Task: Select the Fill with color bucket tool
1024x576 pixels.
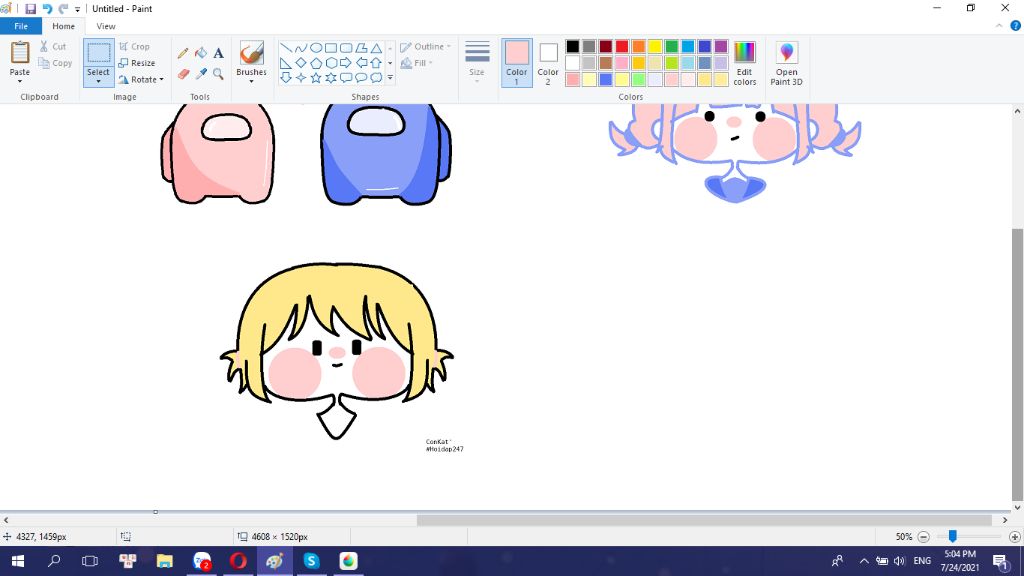Action: point(200,54)
